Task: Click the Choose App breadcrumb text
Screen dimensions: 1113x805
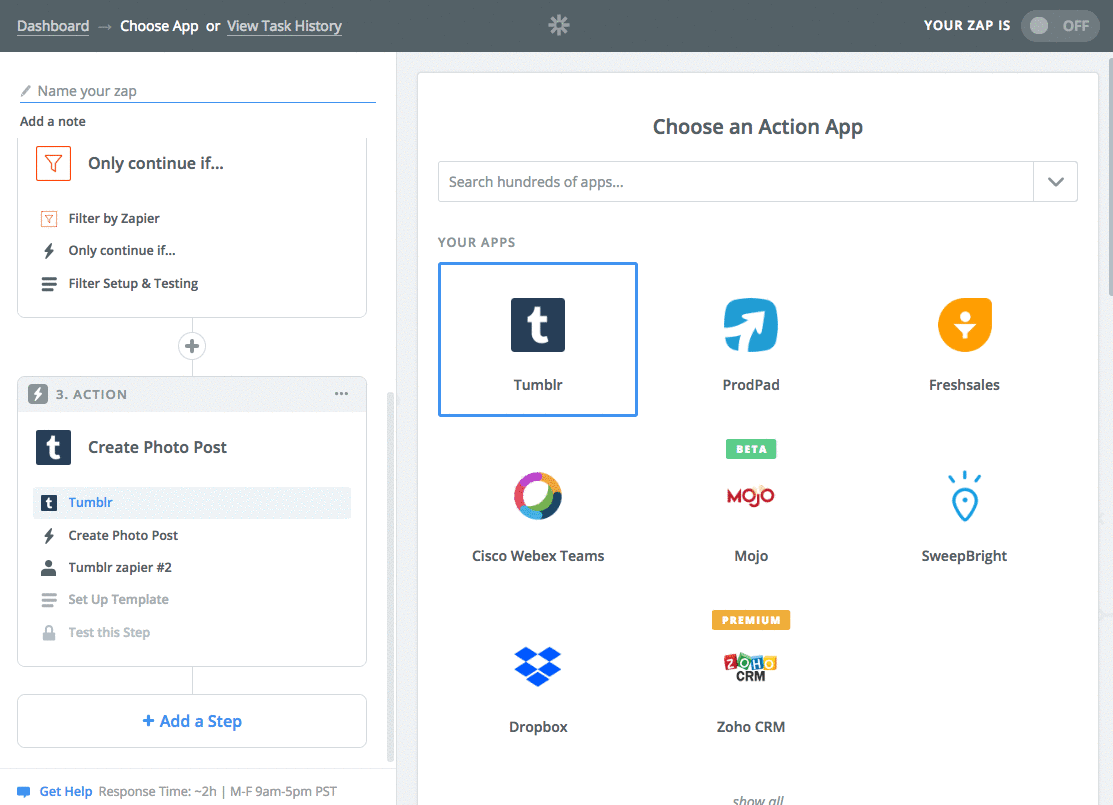Action: tap(159, 26)
